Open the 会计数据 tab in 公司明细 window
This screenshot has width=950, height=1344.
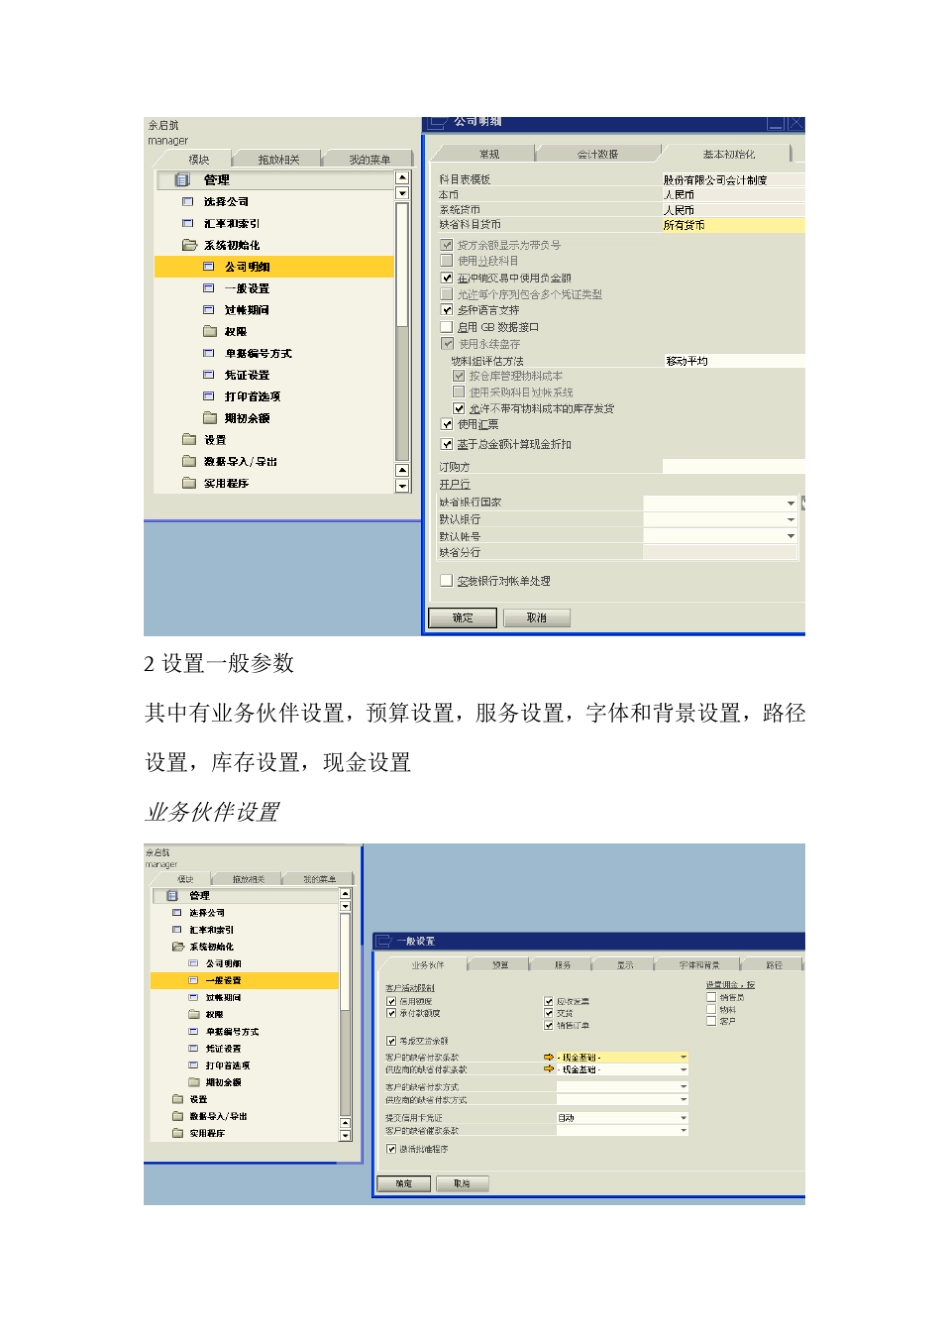pyautogui.click(x=598, y=154)
